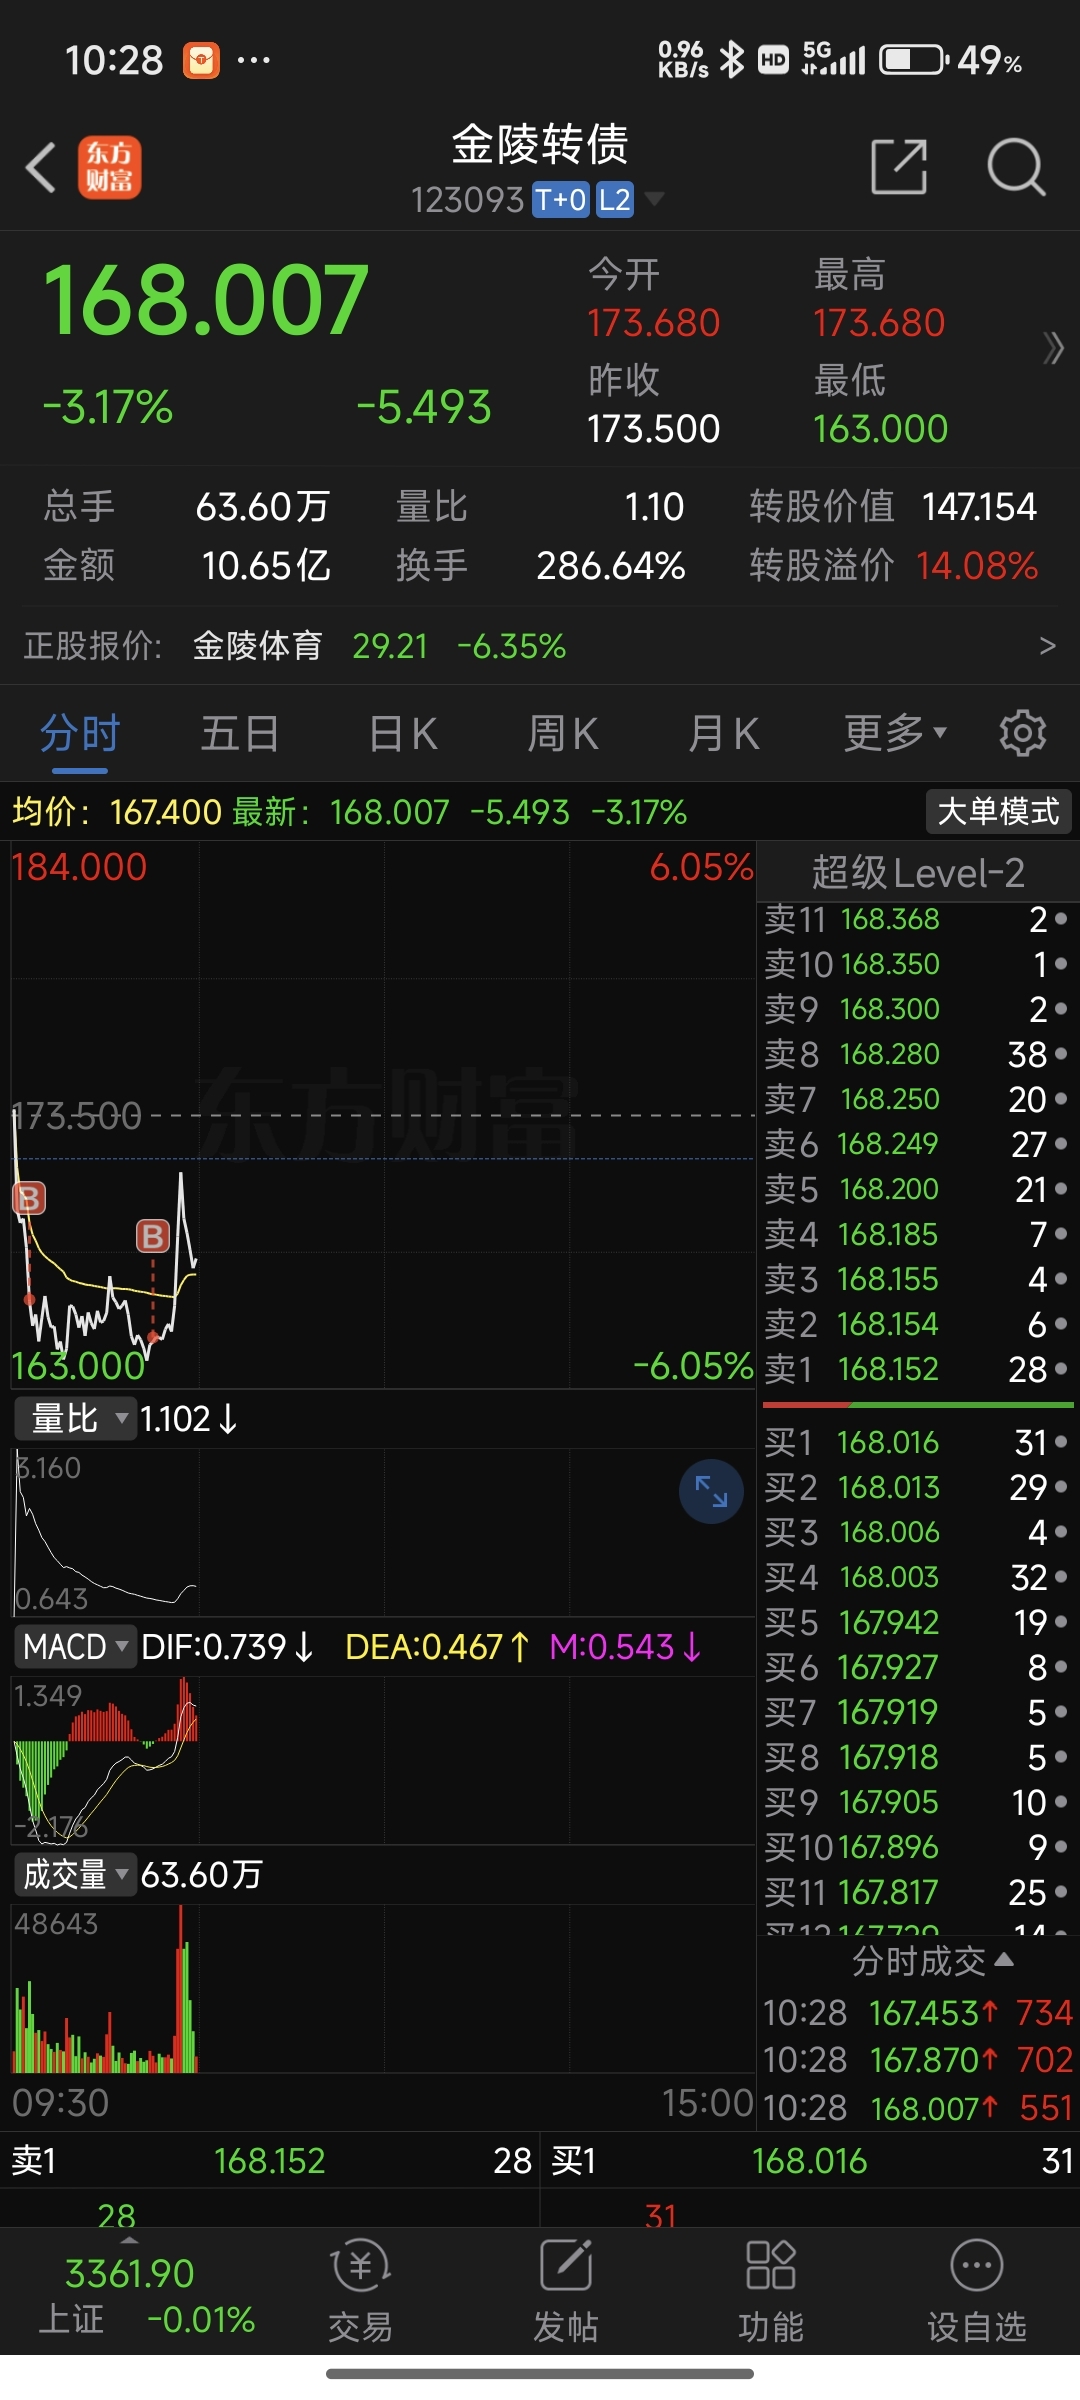Tap the 上证 3361.90 index value

(130, 2274)
